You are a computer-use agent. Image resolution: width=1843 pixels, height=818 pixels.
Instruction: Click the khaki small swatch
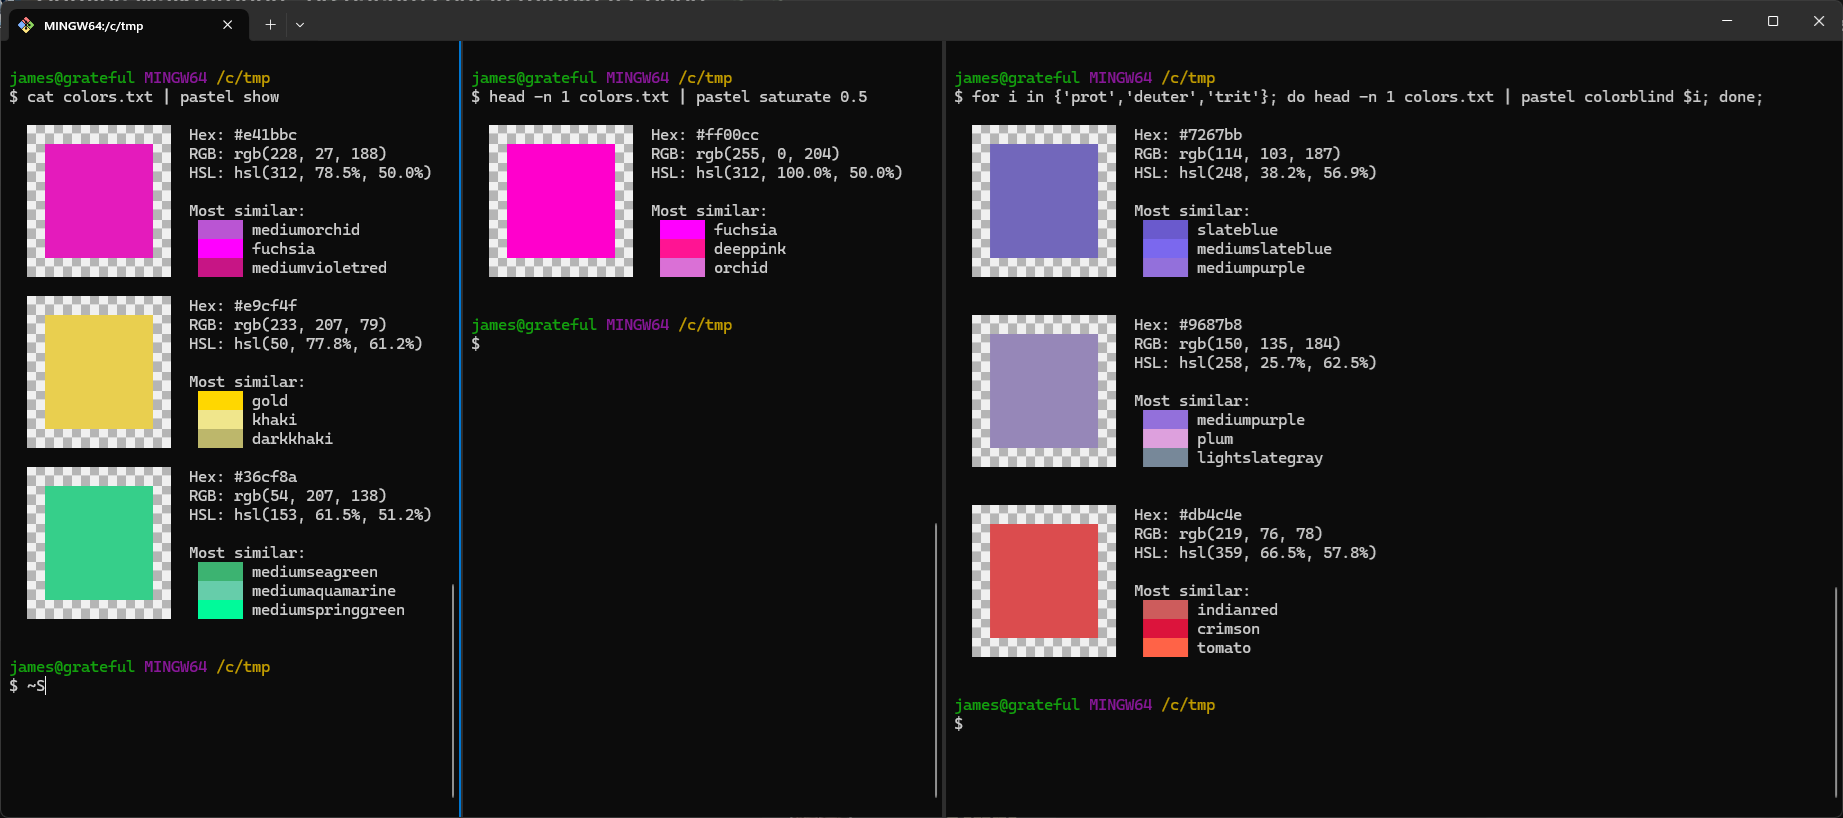point(220,420)
